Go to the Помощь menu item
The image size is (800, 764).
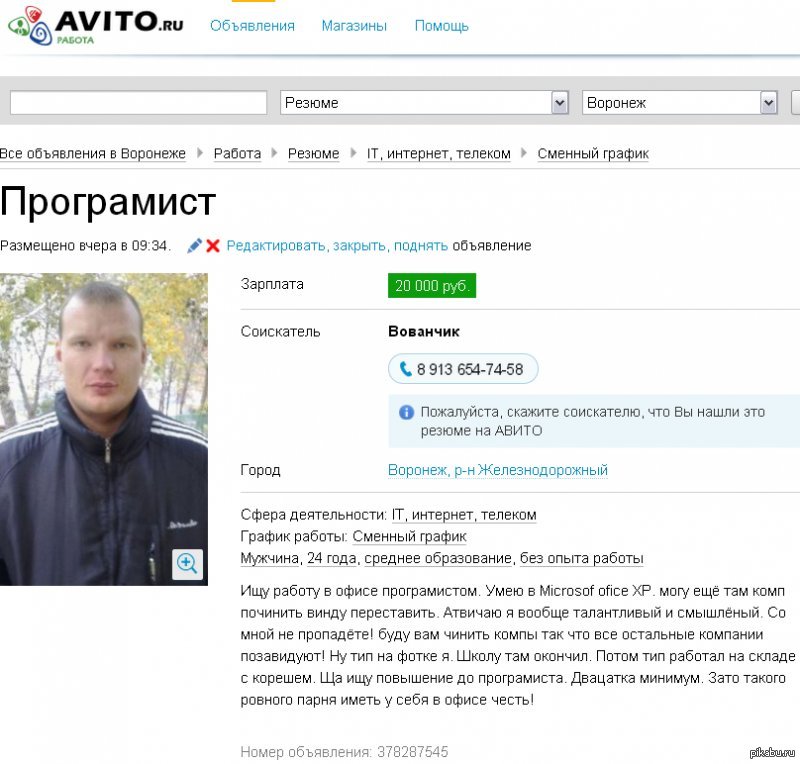pyautogui.click(x=441, y=26)
